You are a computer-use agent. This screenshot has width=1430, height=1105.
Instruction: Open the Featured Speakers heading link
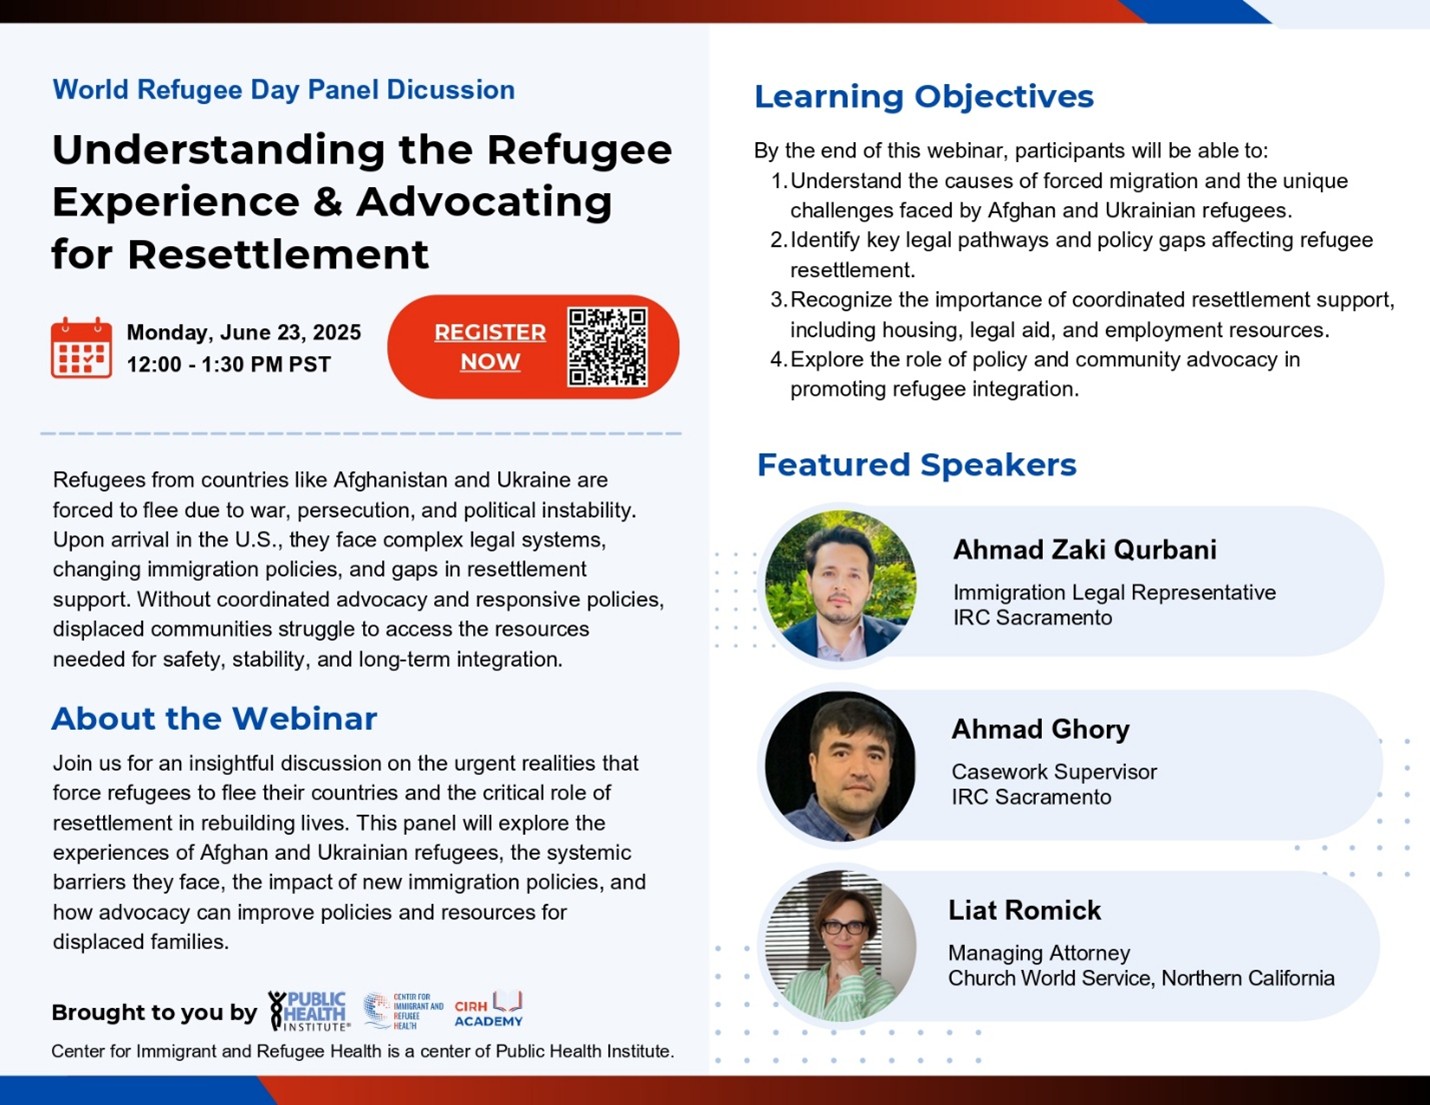[917, 464]
